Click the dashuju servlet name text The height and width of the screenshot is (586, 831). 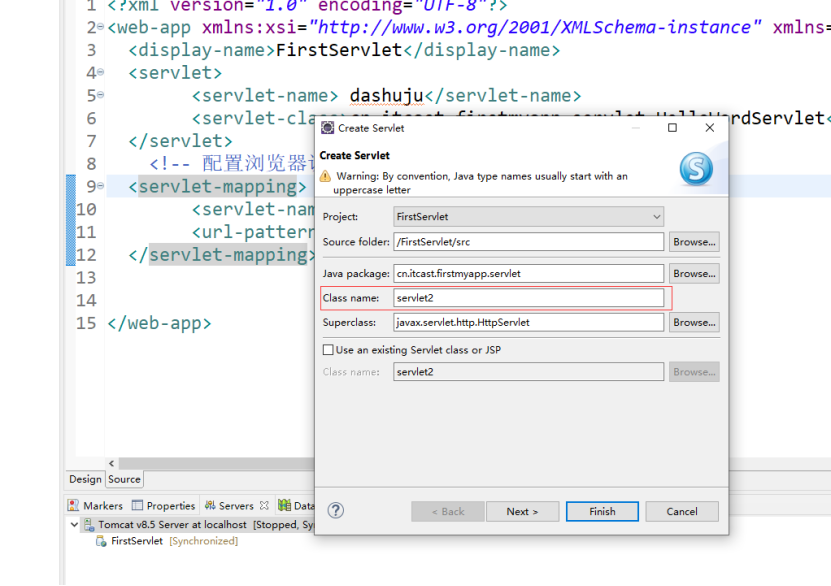pyautogui.click(x=386, y=95)
